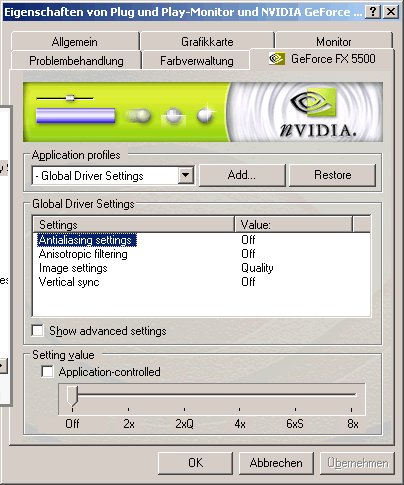Enable Show advanced settings checkbox
This screenshot has height=485, width=404.
click(x=37, y=331)
